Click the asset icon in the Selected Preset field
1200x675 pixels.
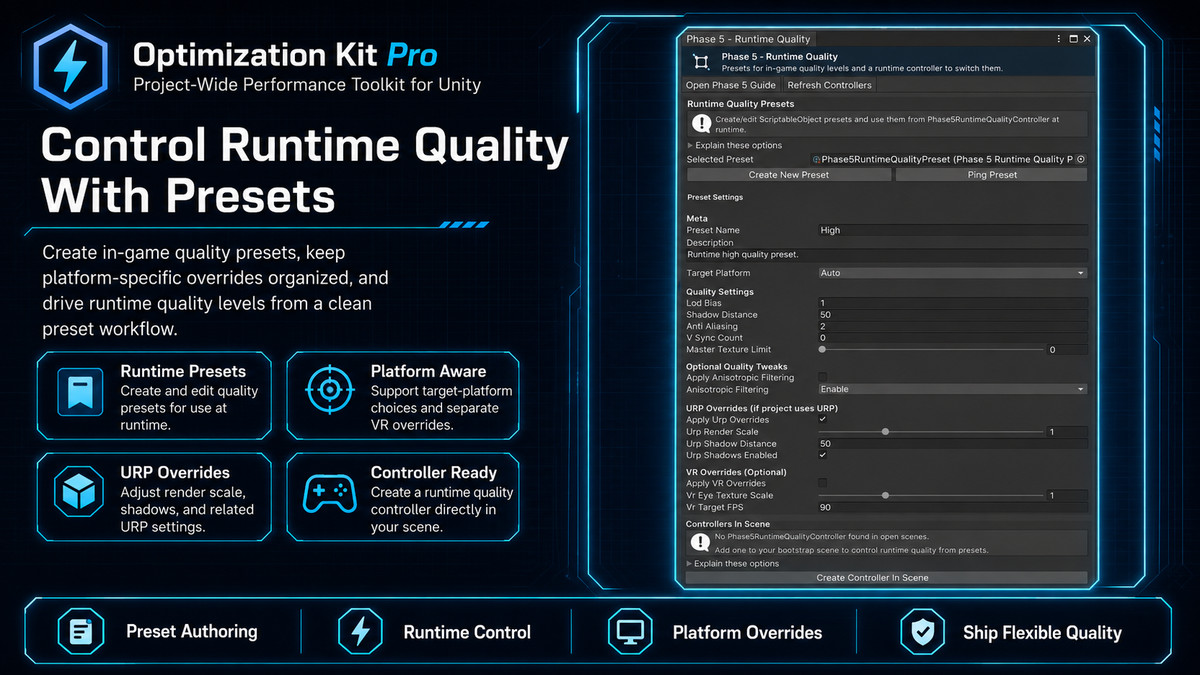point(817,159)
